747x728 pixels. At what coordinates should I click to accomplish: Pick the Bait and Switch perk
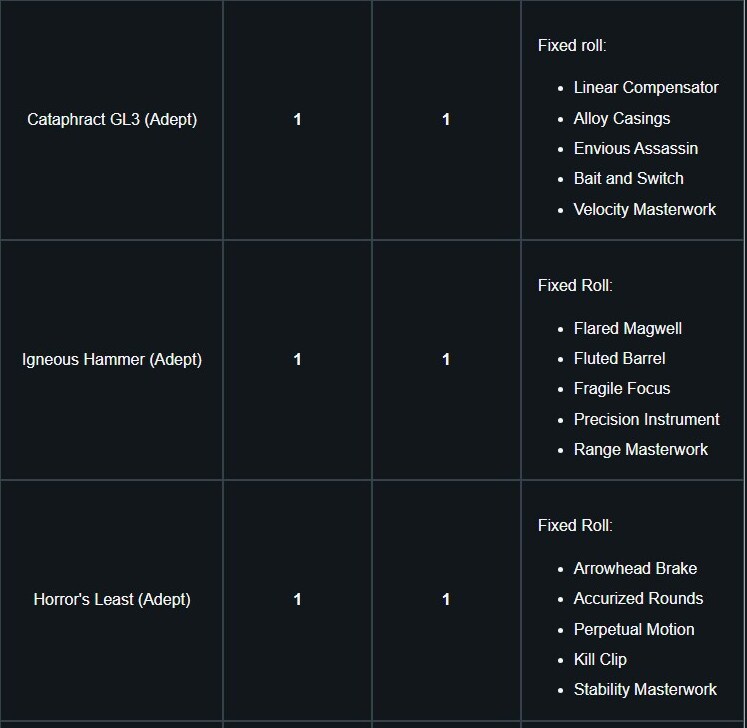coord(629,178)
